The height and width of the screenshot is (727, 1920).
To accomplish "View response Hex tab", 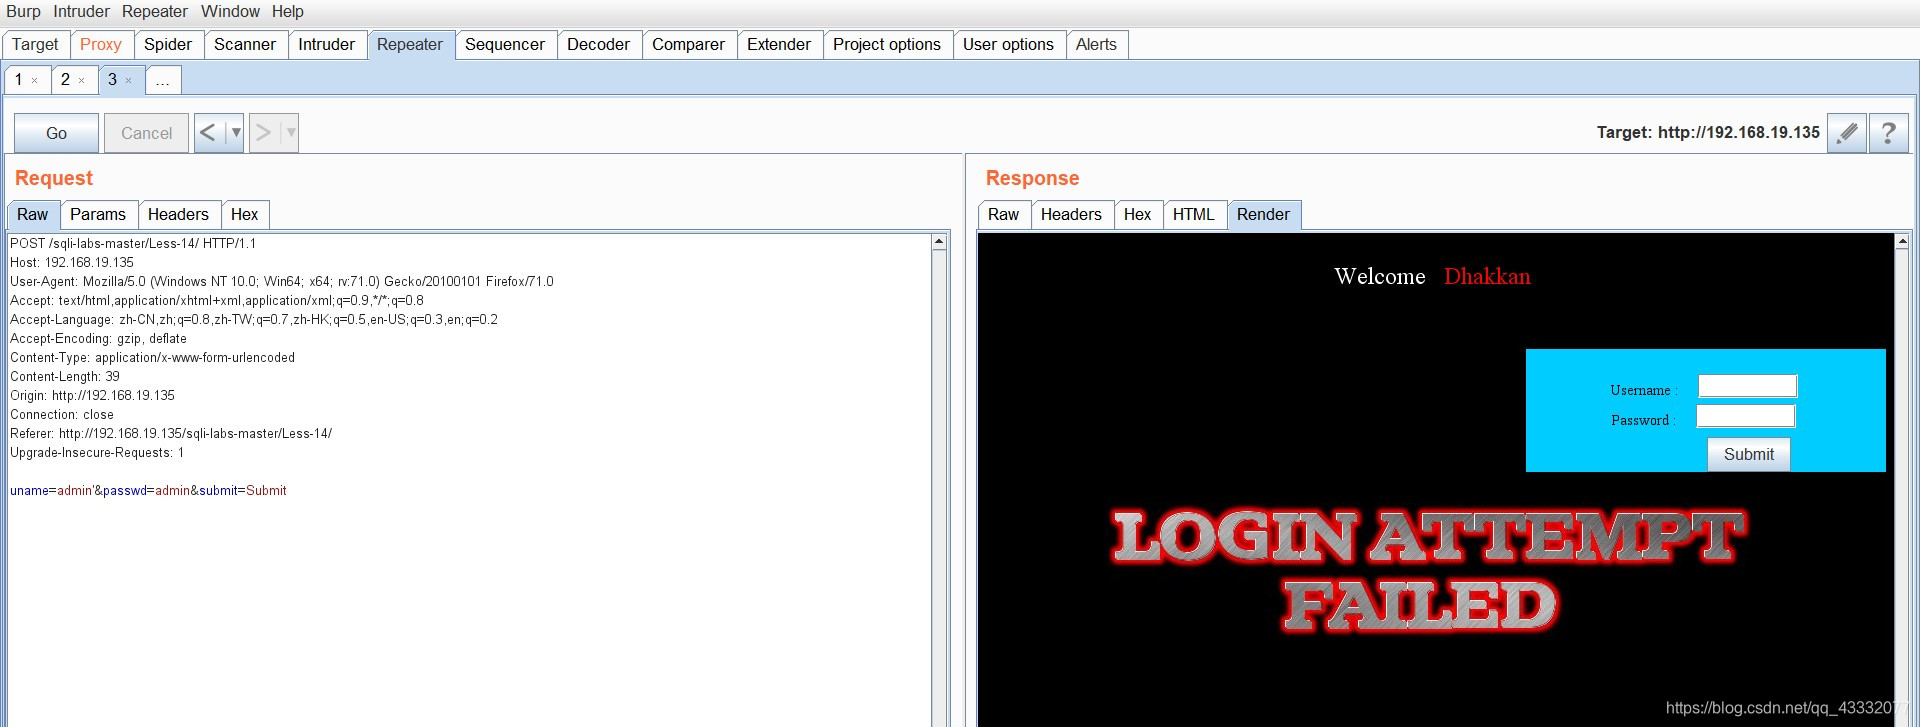I will coord(1138,215).
